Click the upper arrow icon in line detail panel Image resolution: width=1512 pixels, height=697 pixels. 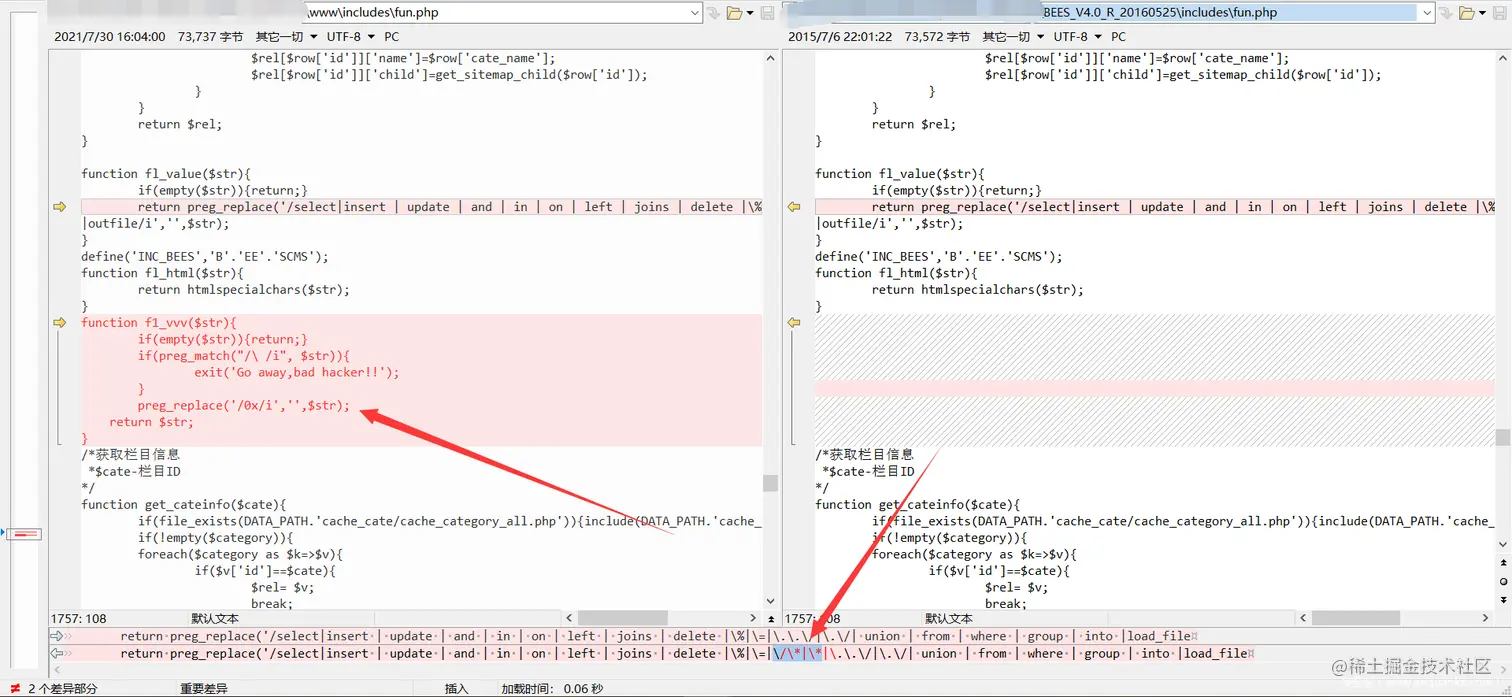[56, 636]
